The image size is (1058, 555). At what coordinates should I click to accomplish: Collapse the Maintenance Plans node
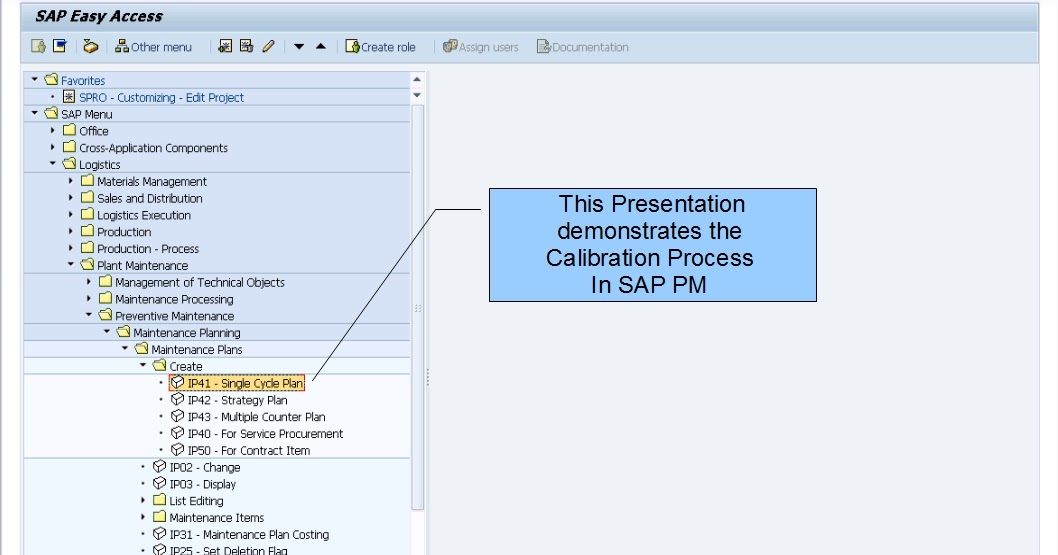click(x=125, y=349)
